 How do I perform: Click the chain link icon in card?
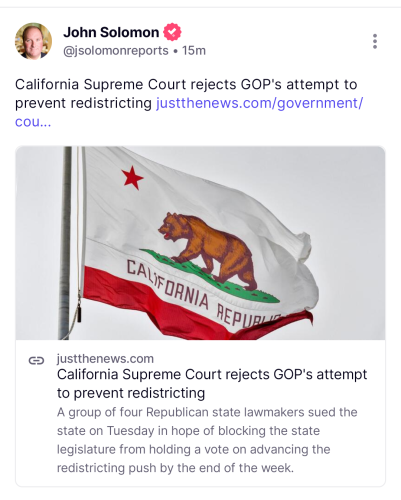click(36, 360)
